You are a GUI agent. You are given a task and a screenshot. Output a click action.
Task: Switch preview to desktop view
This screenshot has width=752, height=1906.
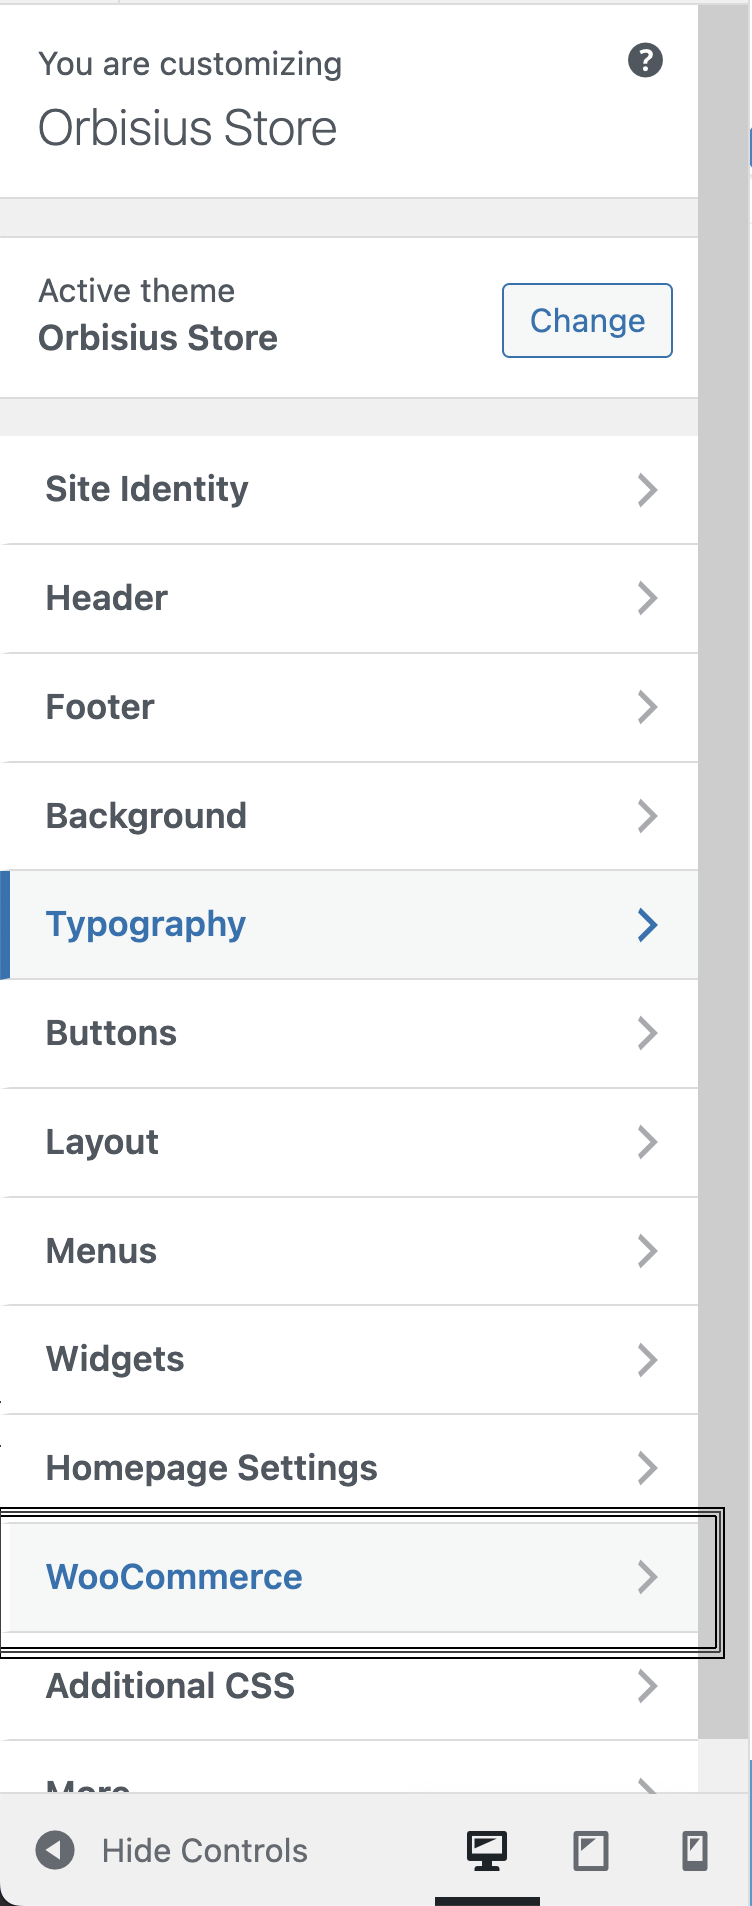tap(486, 1849)
